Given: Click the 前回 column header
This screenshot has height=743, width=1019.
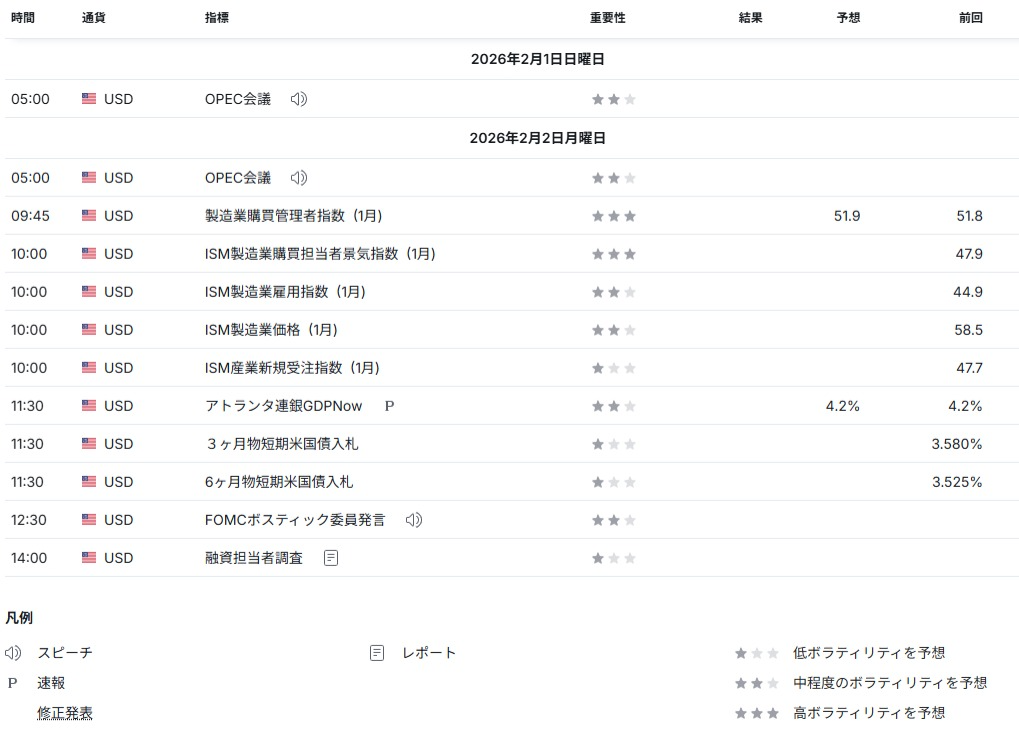Looking at the screenshot, I should click(970, 18).
